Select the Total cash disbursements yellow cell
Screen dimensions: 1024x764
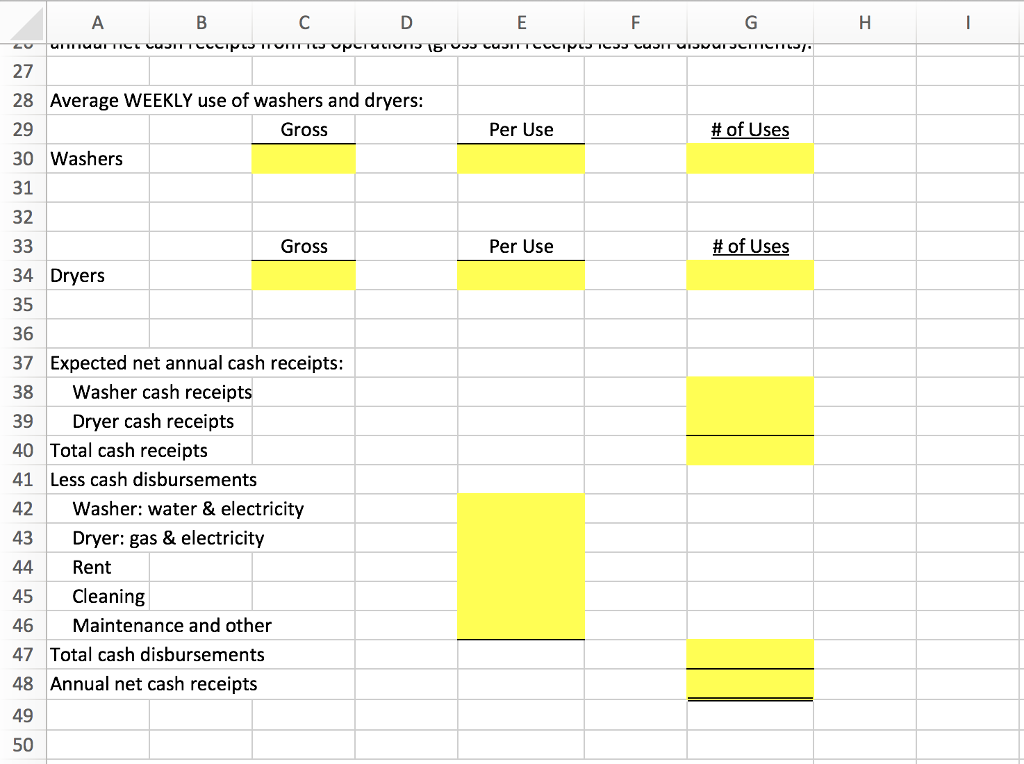(x=750, y=654)
